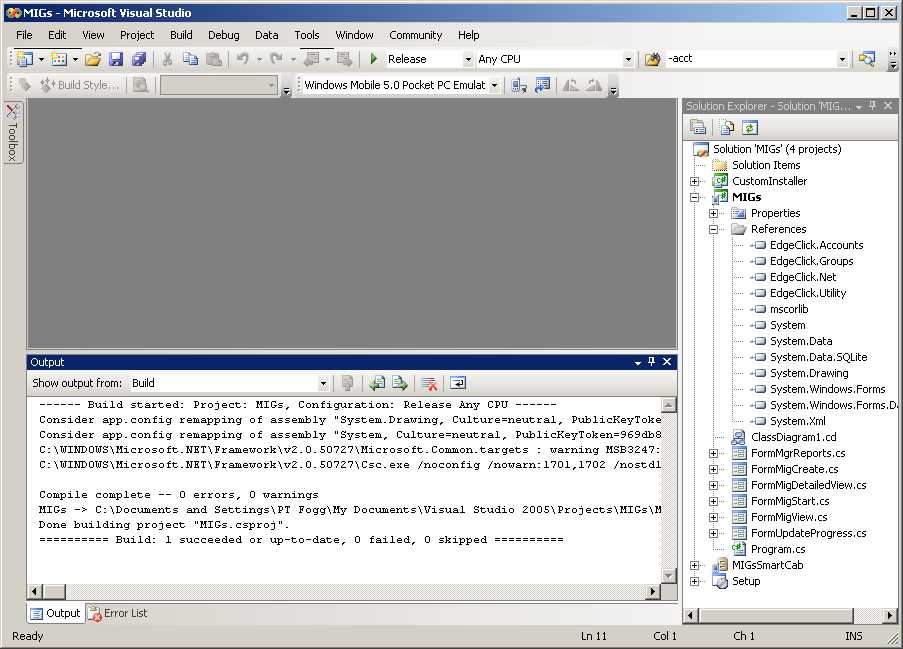Select ClassDiagram1.cd file
The width and height of the screenshot is (903, 649).
click(794, 437)
